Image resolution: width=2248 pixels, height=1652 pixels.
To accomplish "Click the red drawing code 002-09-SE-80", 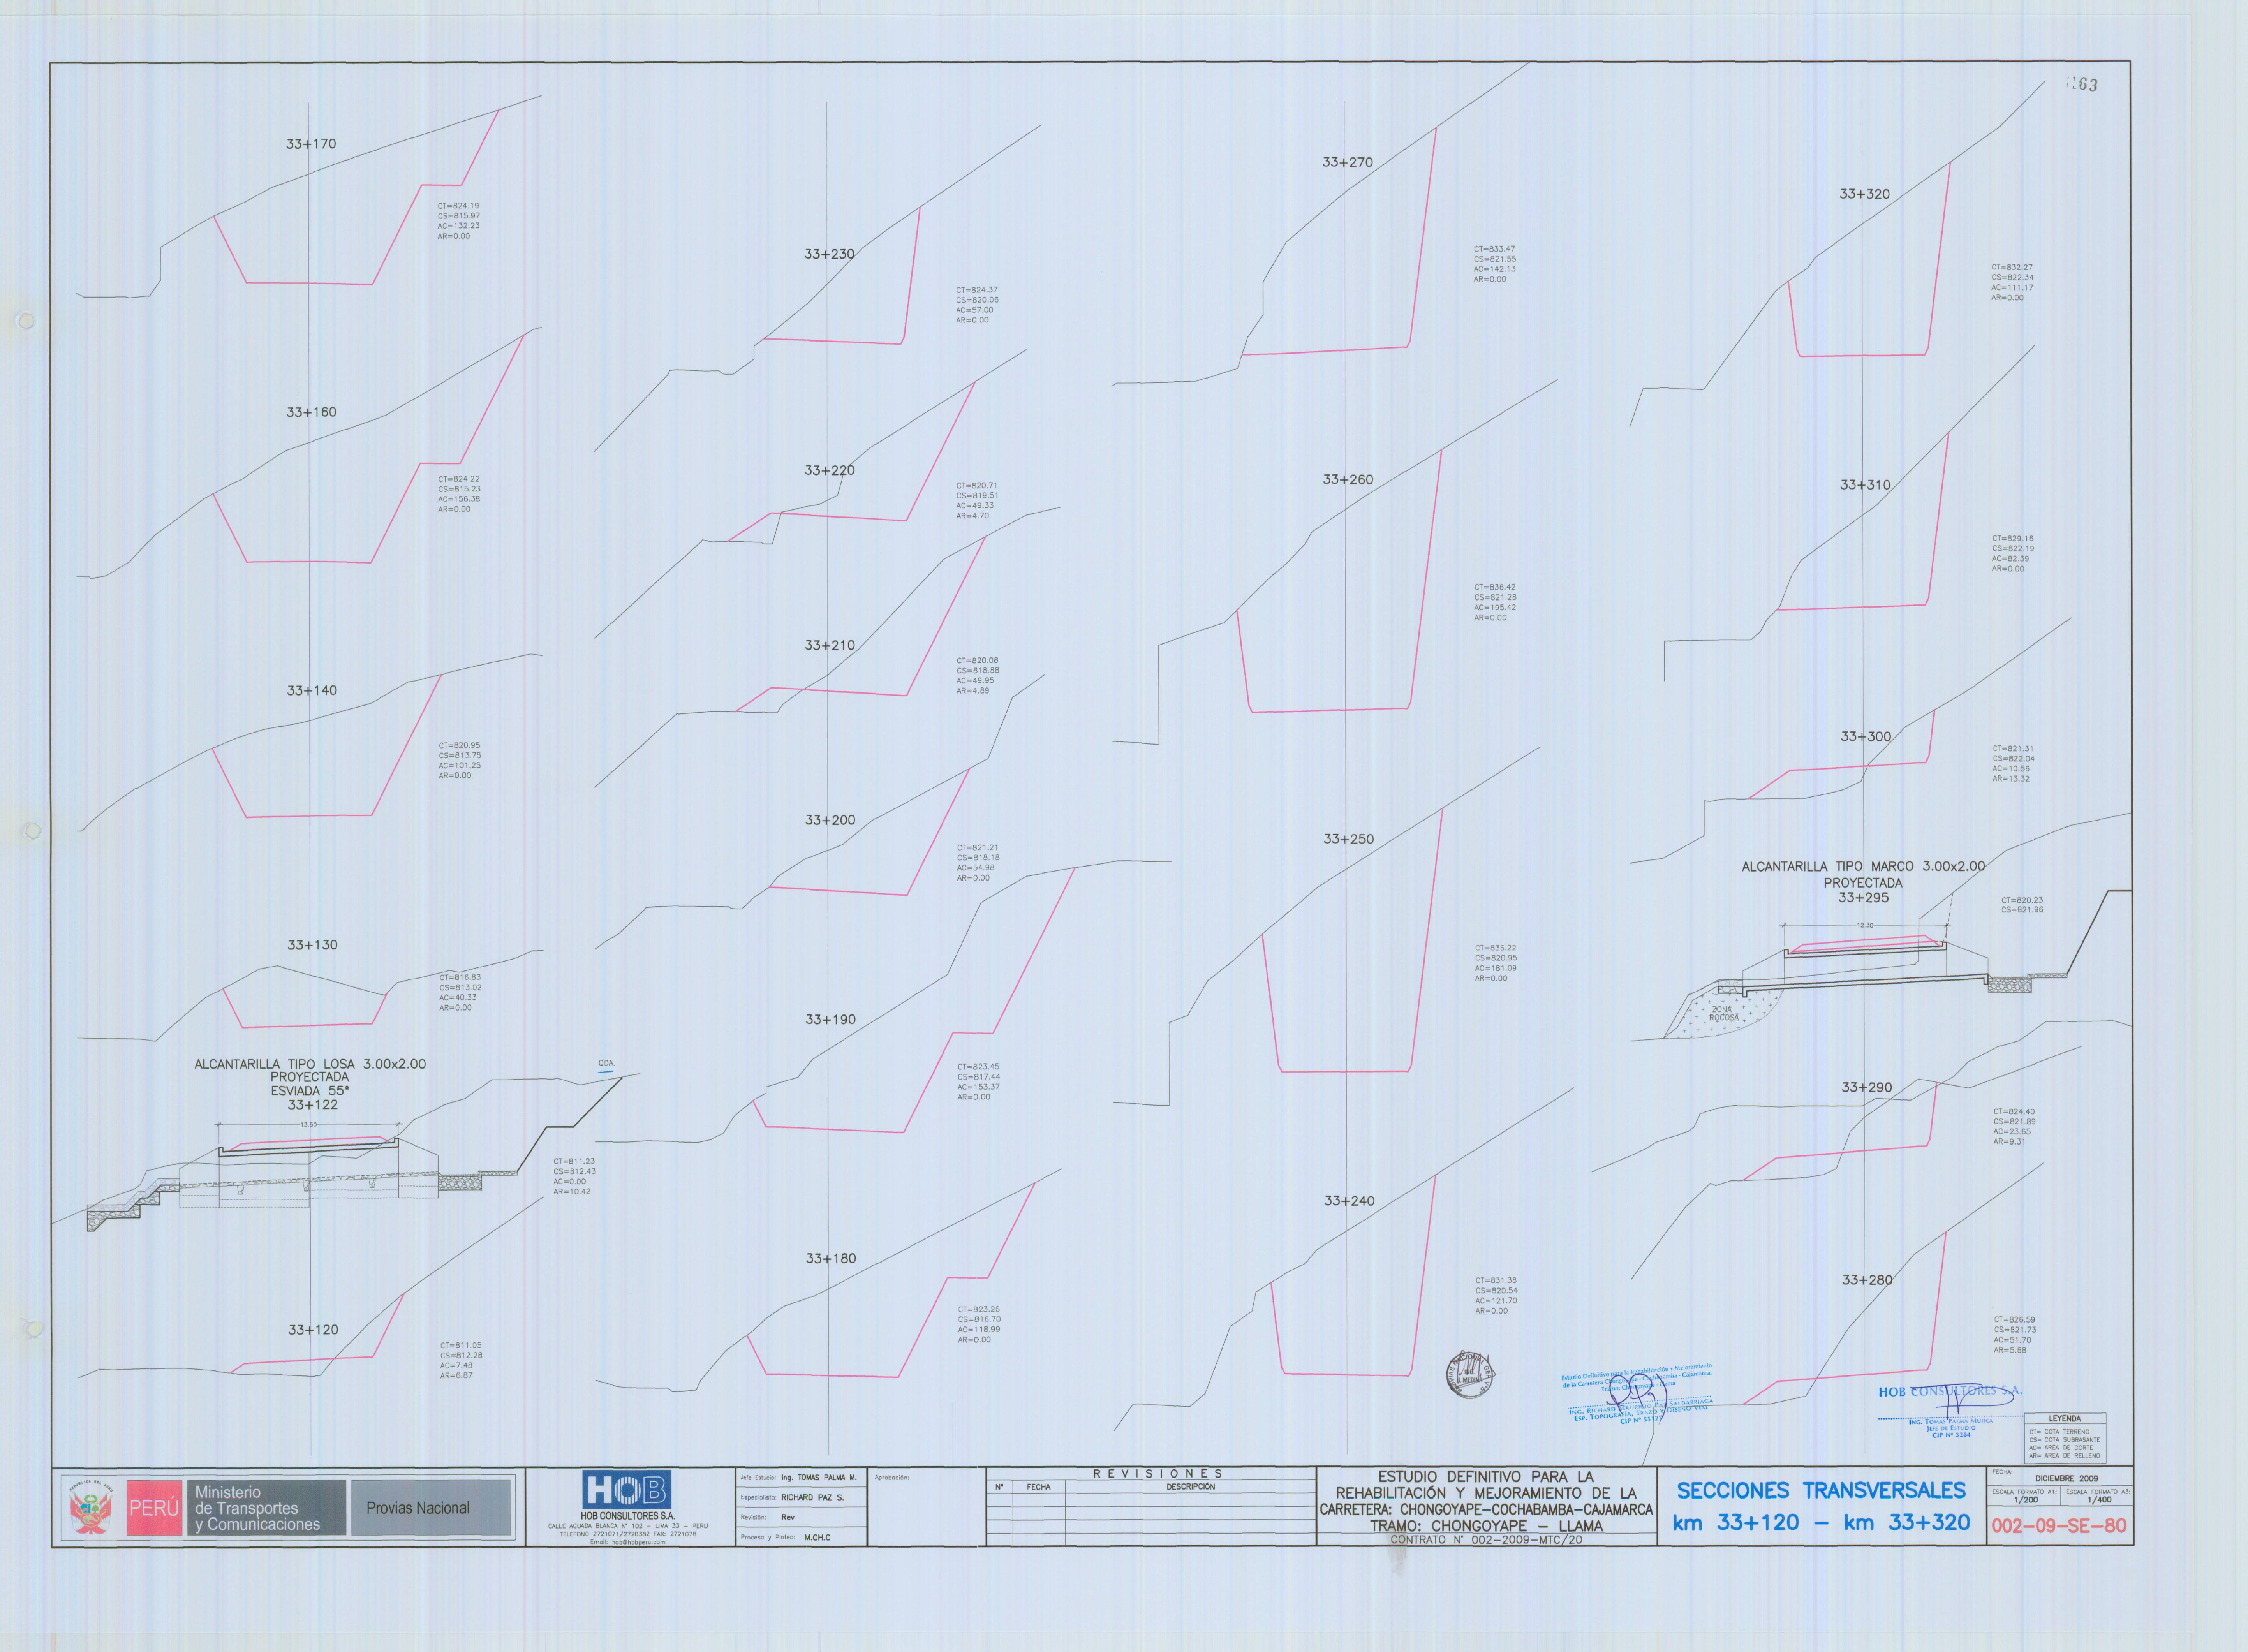I will pos(2059,1526).
